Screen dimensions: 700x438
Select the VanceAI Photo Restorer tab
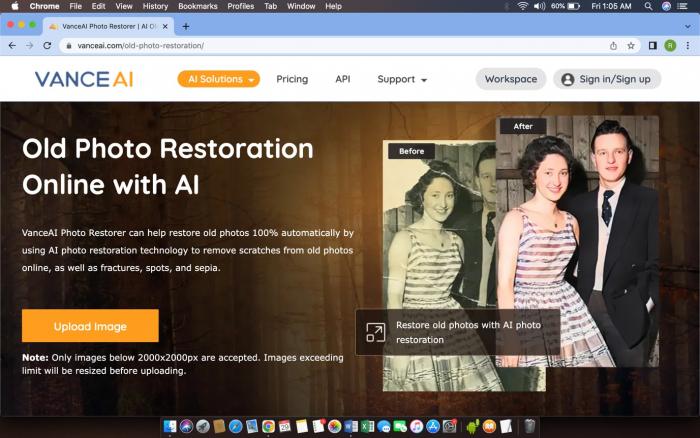[x=107, y=26]
